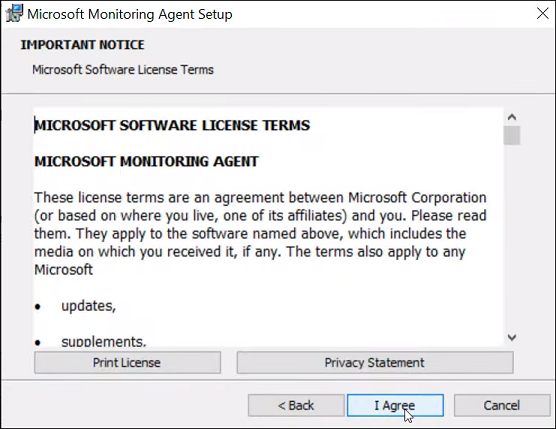This screenshot has height=429, width=556.
Task: Click the 'updates,' bullet item
Action: coord(89,306)
